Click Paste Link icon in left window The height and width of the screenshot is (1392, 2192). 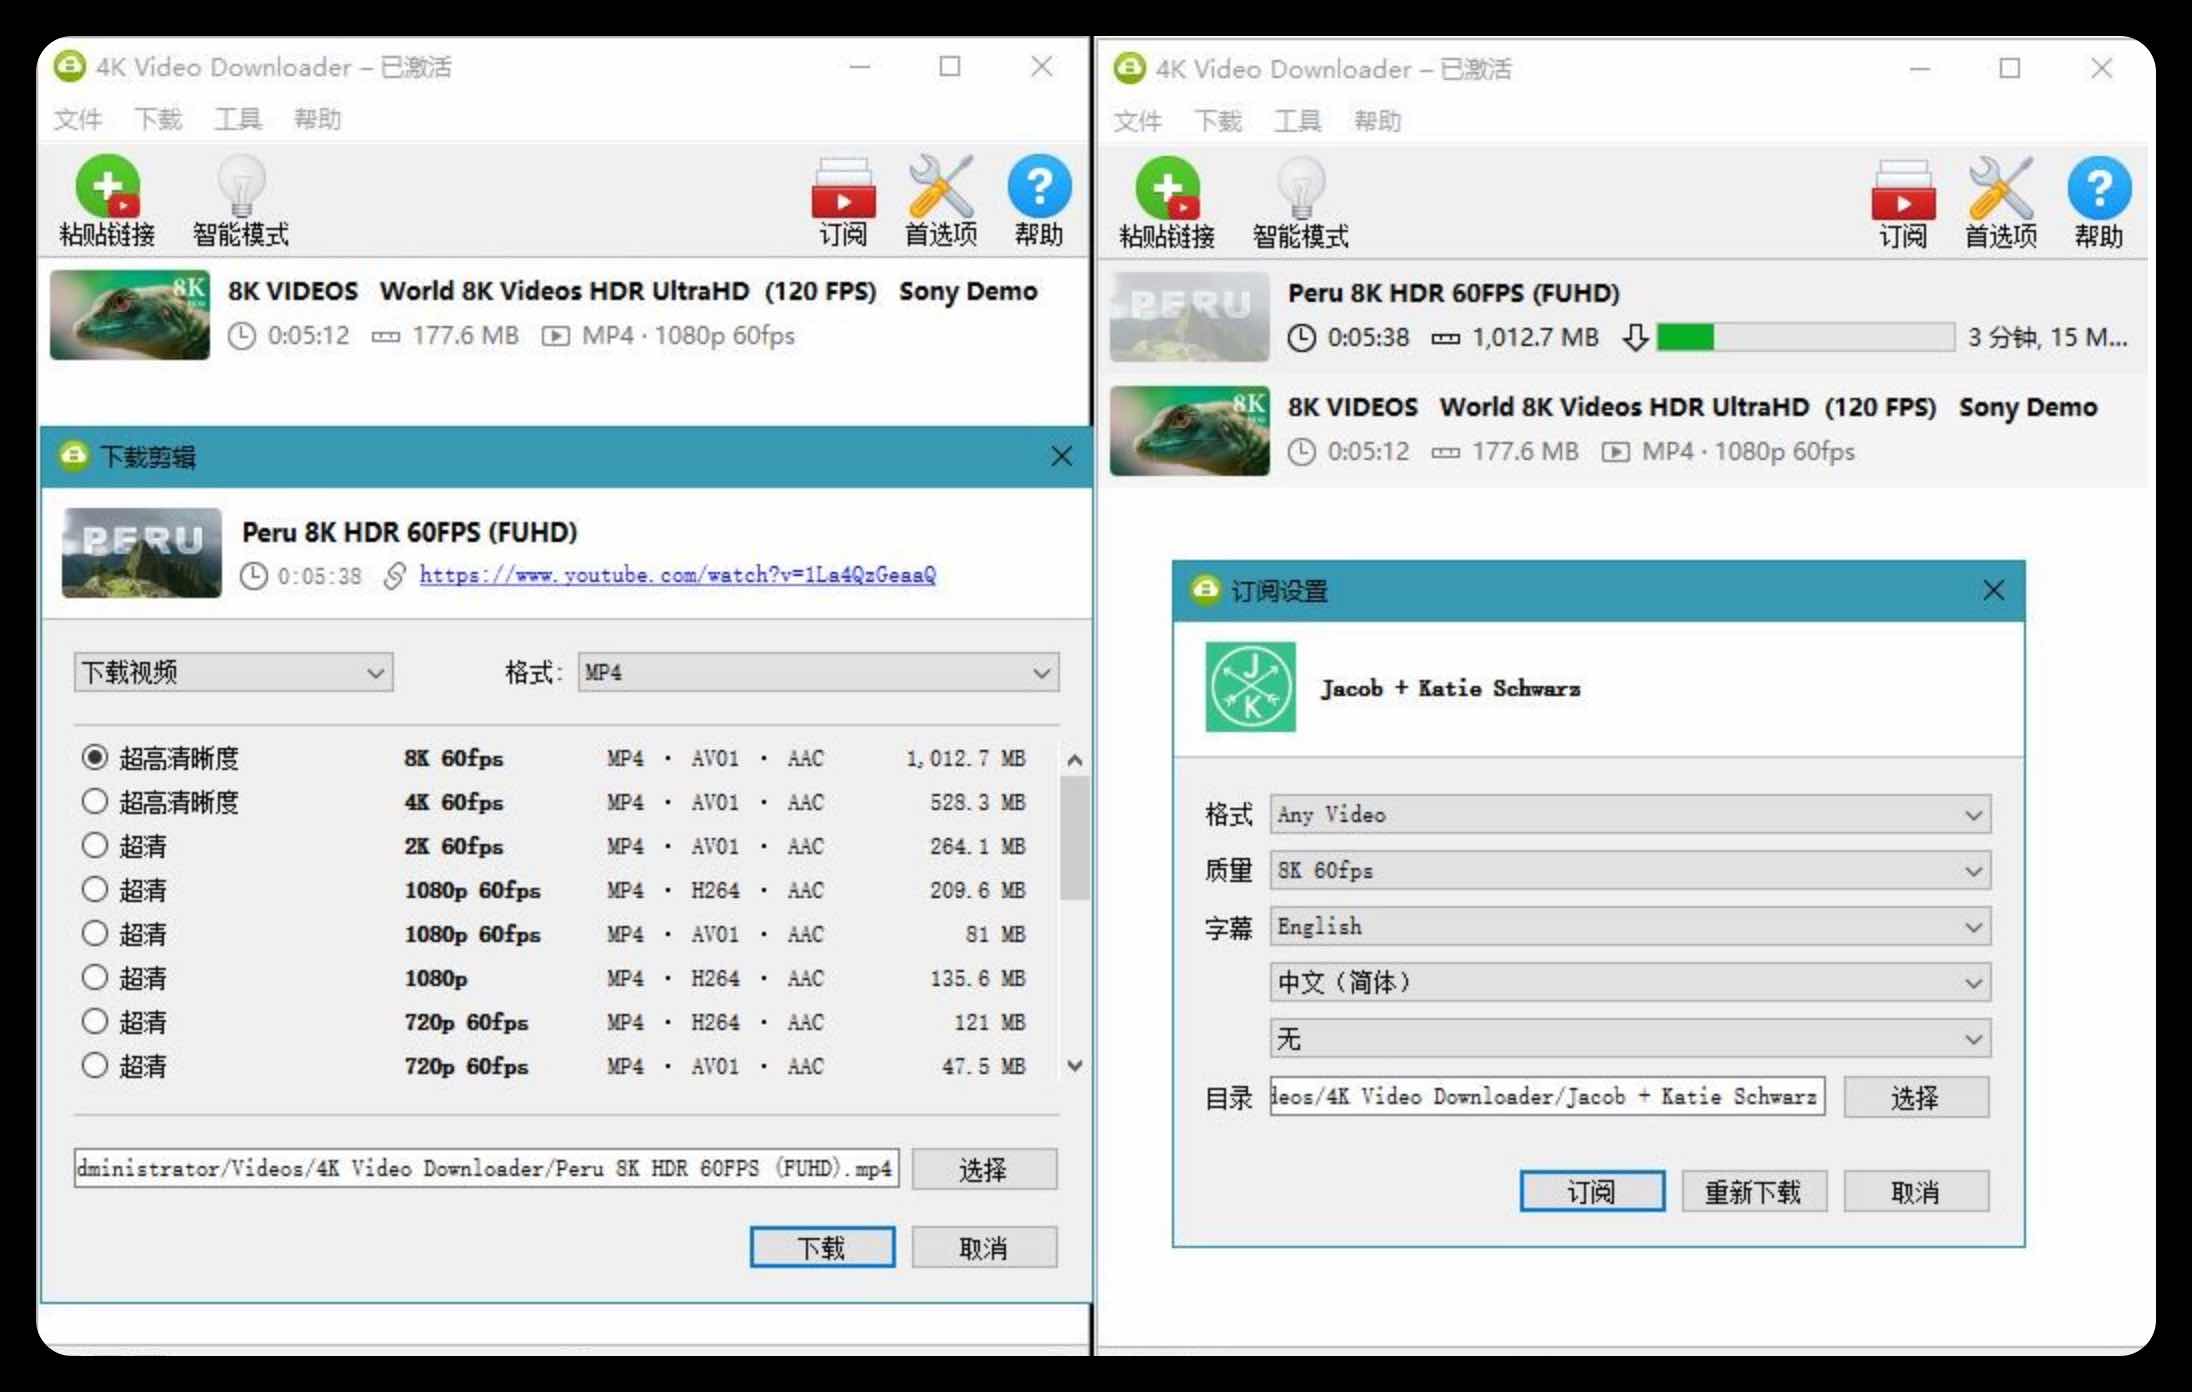(107, 187)
